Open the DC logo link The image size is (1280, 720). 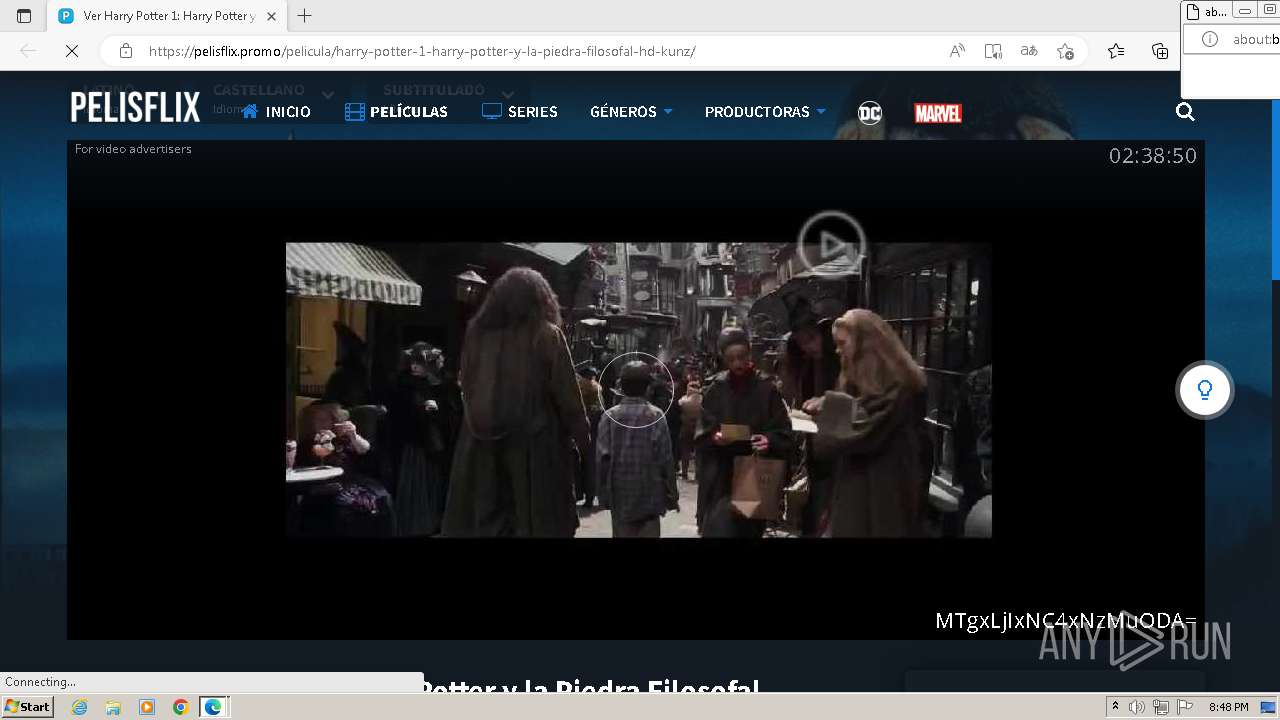(x=870, y=113)
